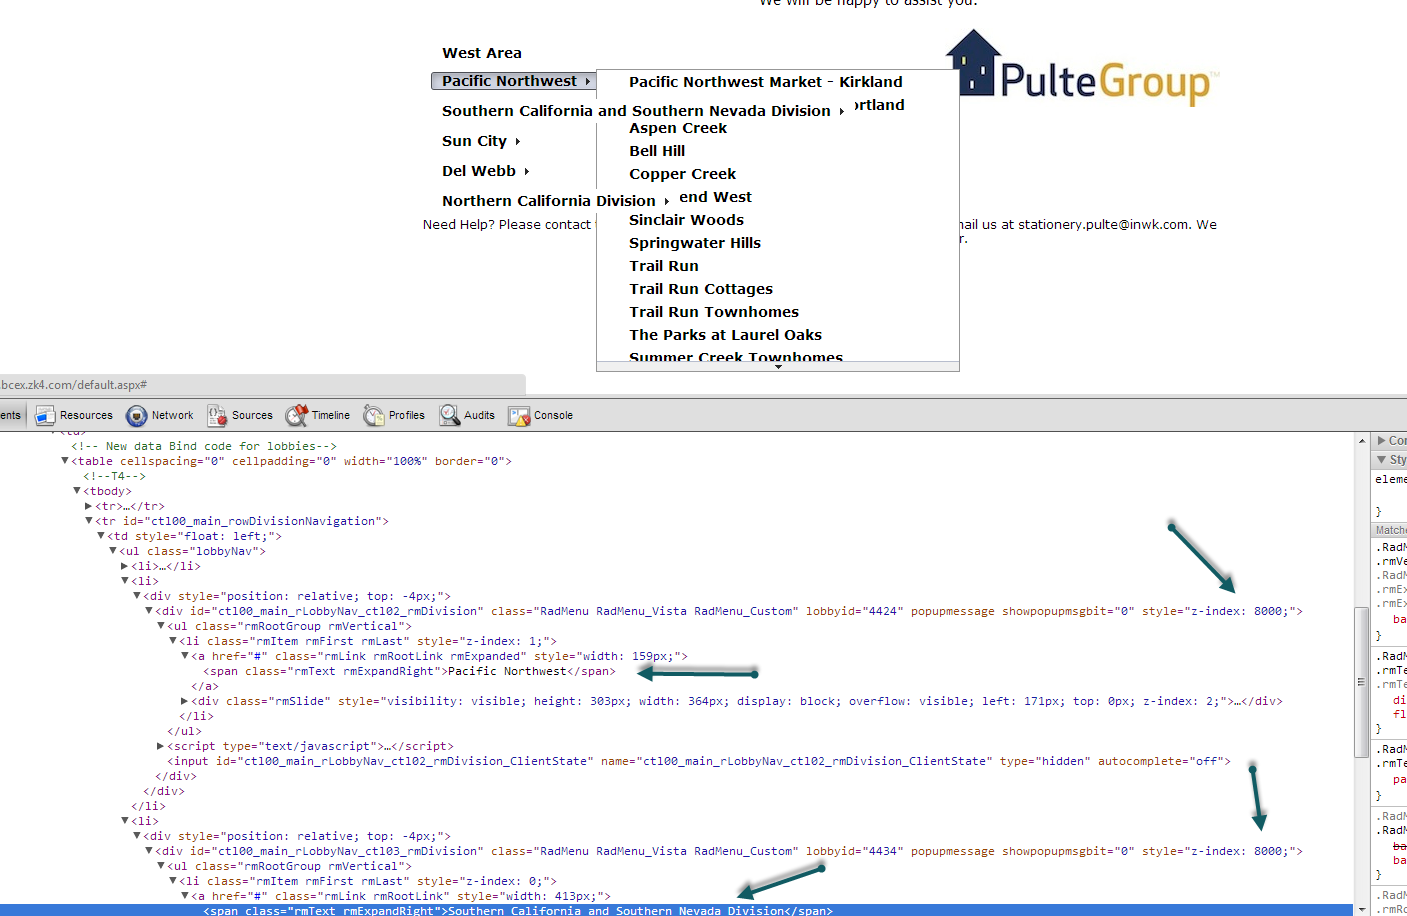Select the Trail Run submenu entry
The height and width of the screenshot is (916, 1407).
pos(664,266)
